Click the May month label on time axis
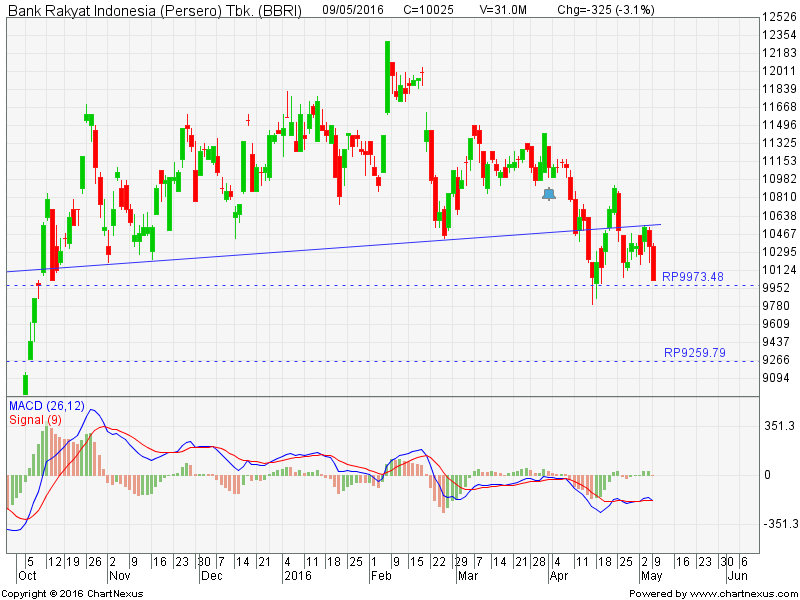 tap(652, 576)
